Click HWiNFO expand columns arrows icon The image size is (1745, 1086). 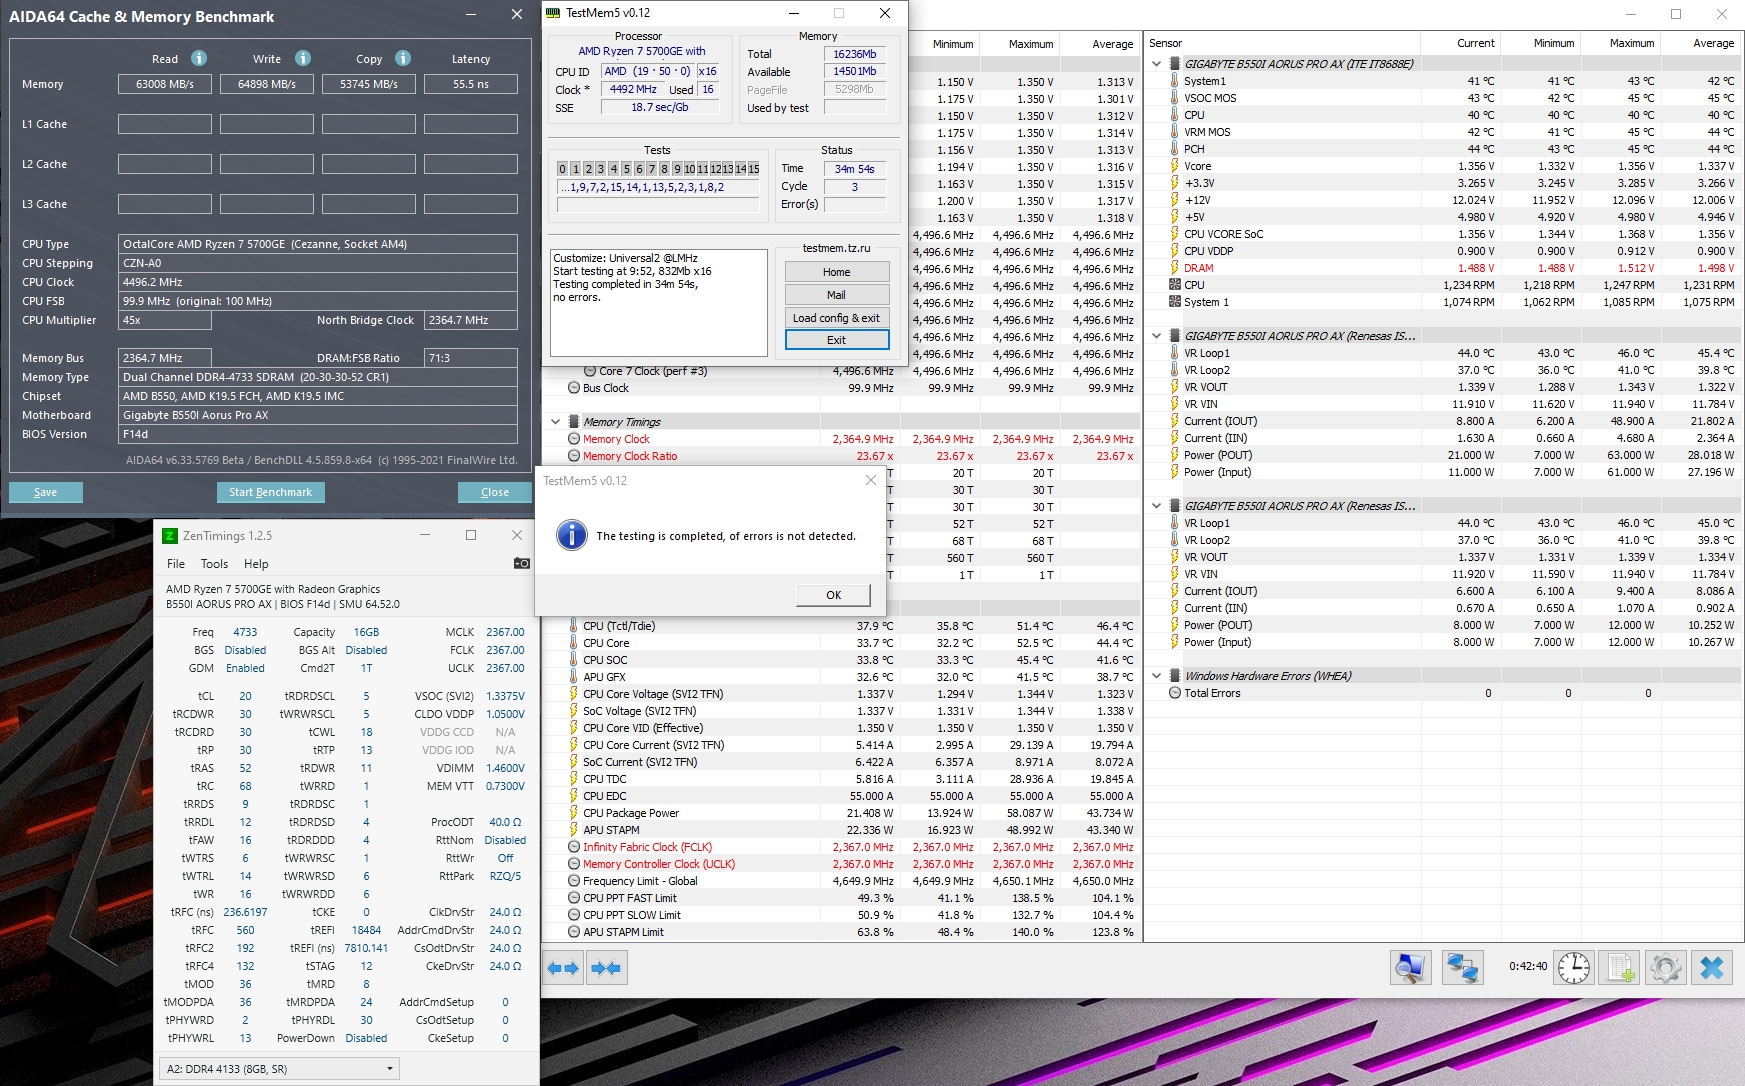point(564,967)
